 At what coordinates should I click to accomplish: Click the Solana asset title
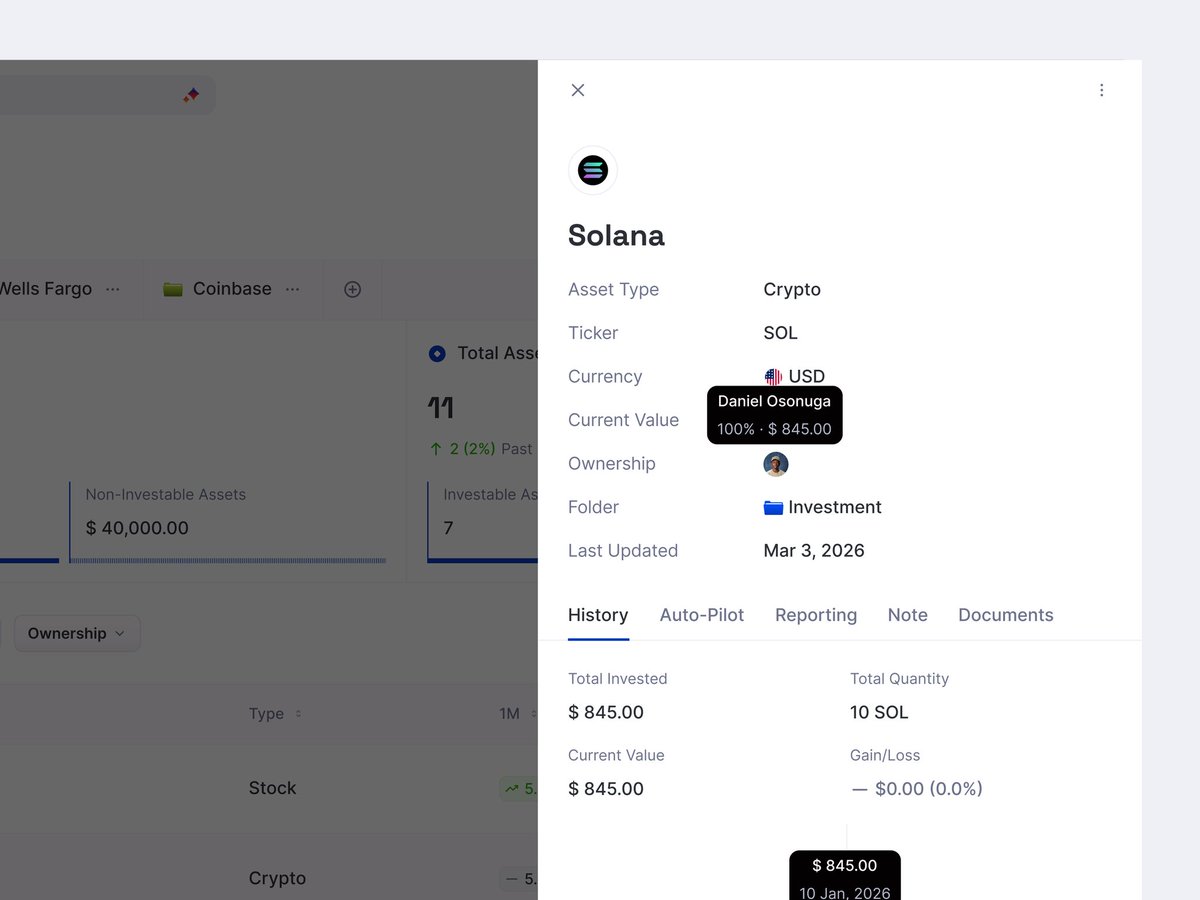[616, 236]
